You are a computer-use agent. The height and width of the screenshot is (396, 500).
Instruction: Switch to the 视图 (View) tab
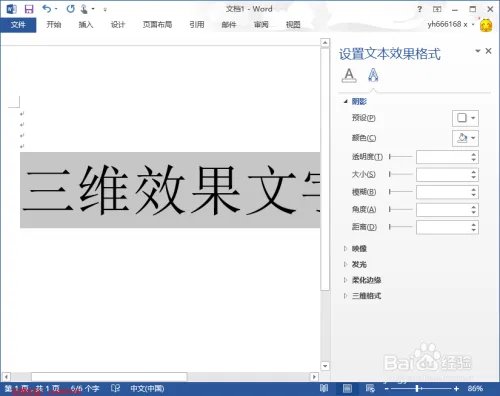(293, 25)
